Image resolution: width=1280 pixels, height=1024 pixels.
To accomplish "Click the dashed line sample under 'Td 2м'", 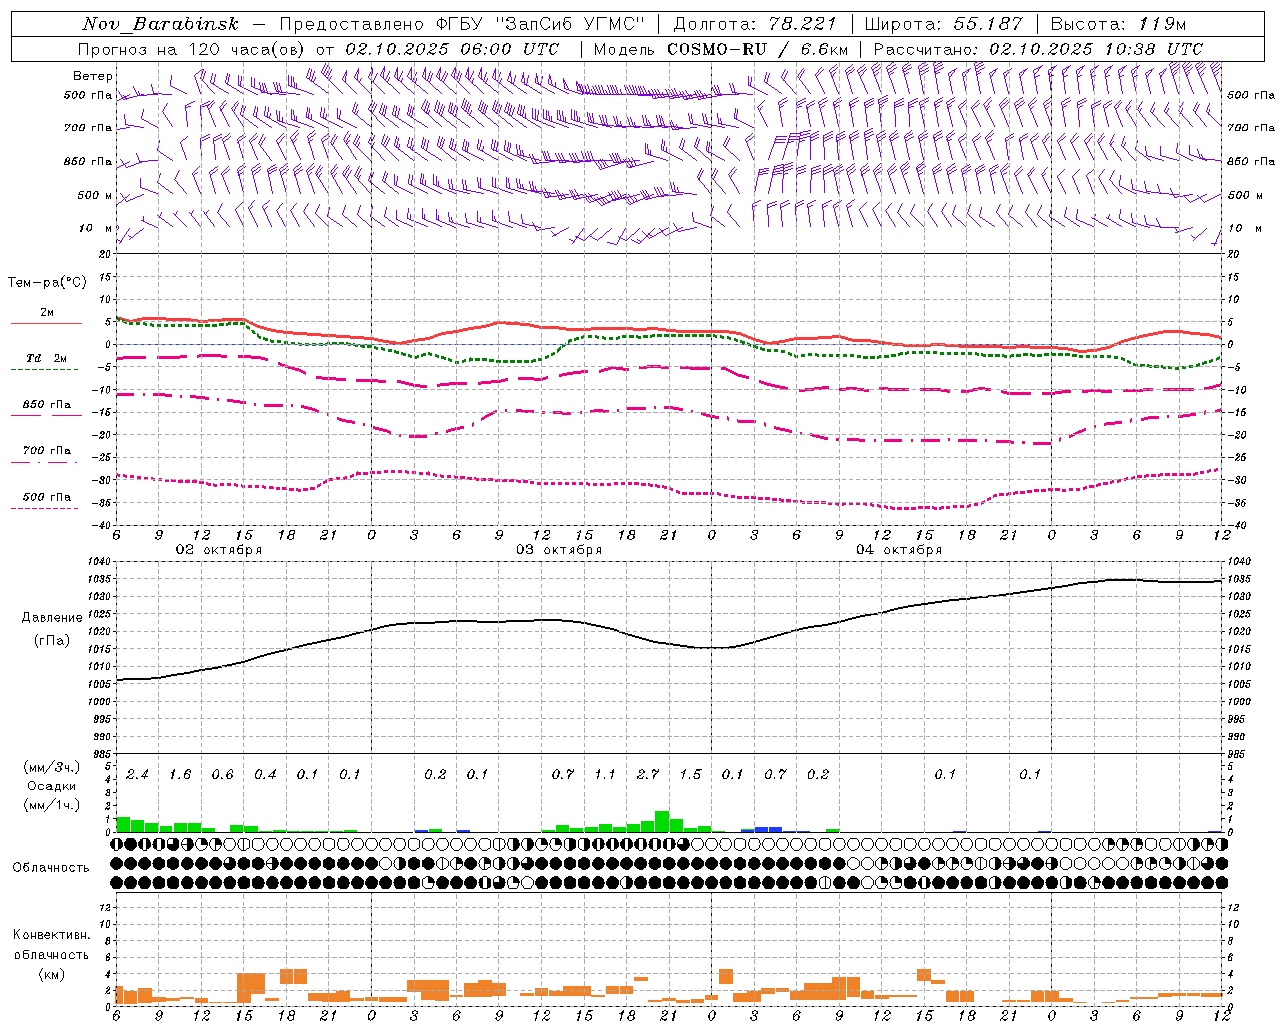I will click(x=44, y=369).
